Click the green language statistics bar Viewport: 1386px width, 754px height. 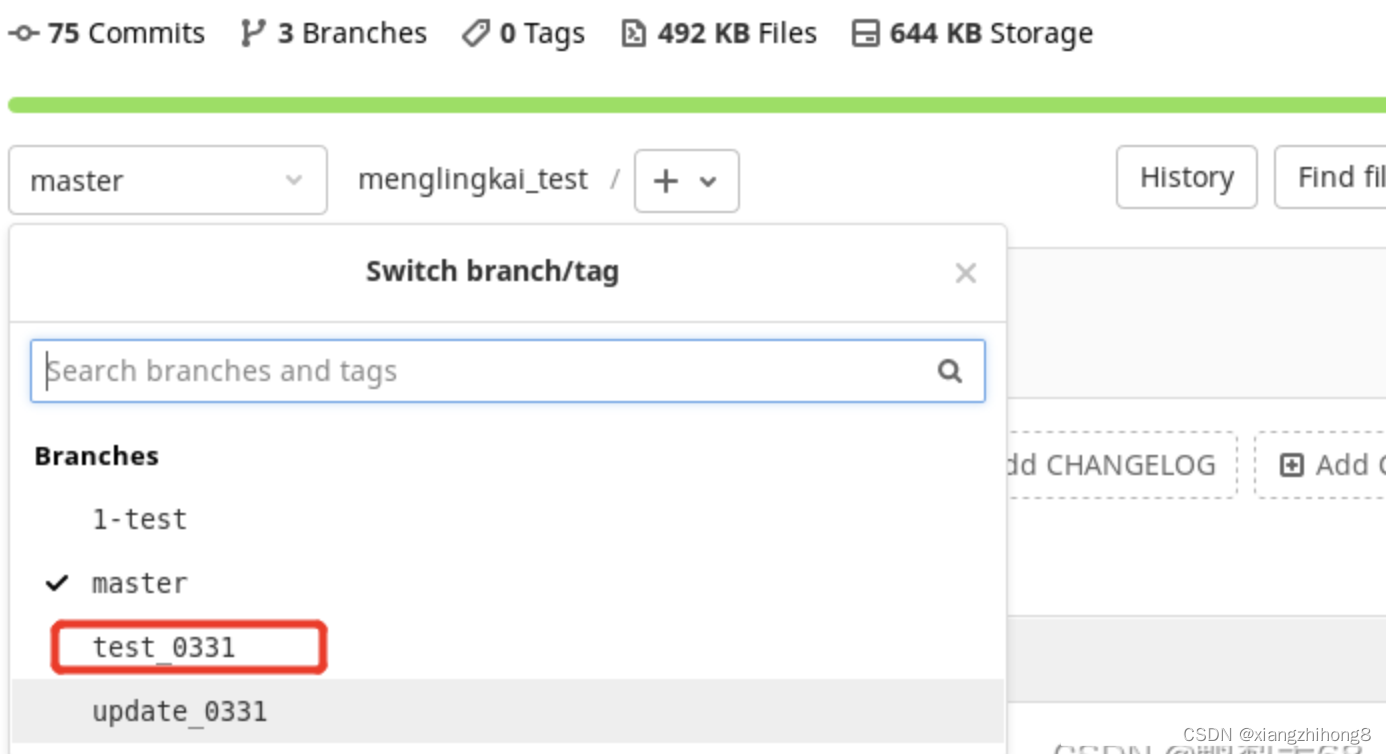click(693, 103)
